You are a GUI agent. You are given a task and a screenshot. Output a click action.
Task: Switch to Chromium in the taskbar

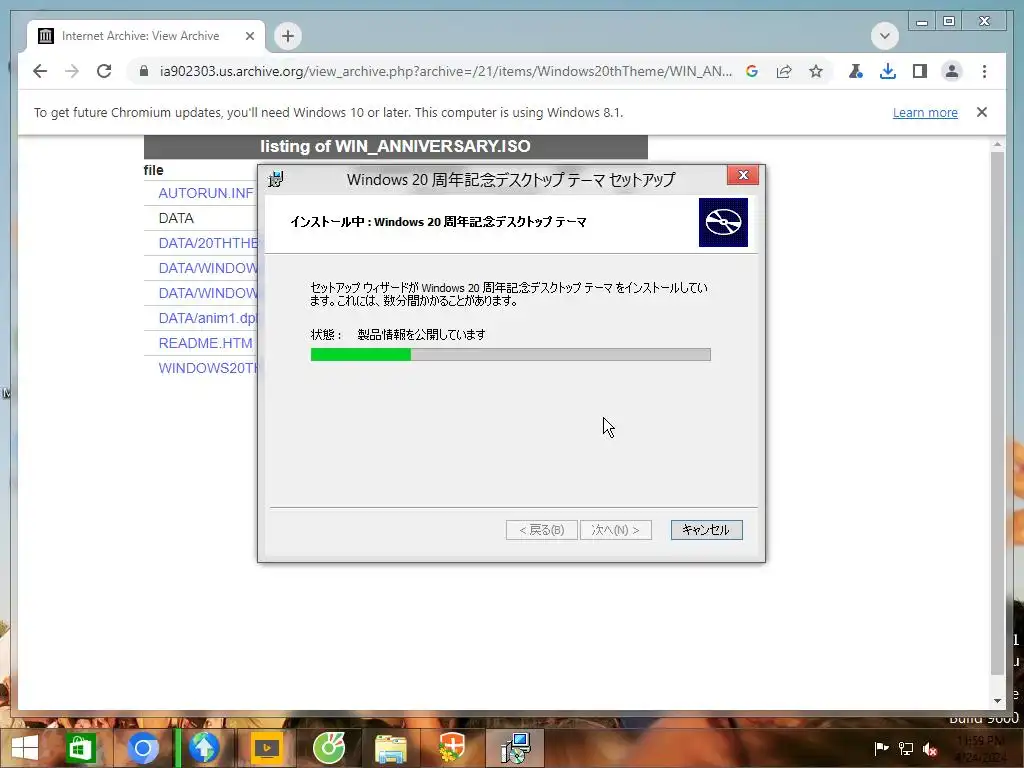(x=143, y=748)
